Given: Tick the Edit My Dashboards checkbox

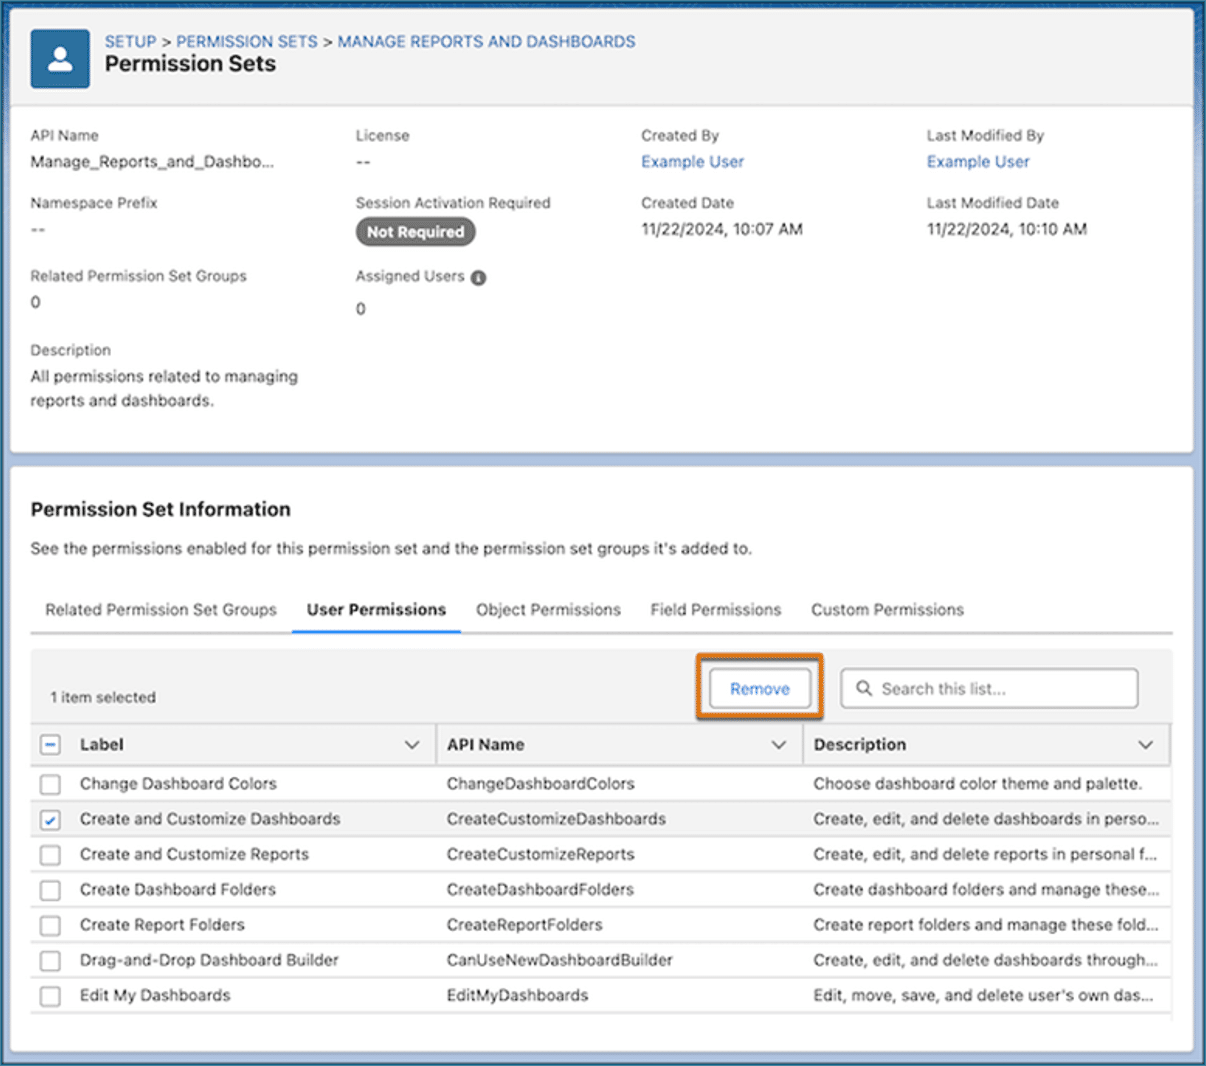Looking at the screenshot, I should coord(50,996).
